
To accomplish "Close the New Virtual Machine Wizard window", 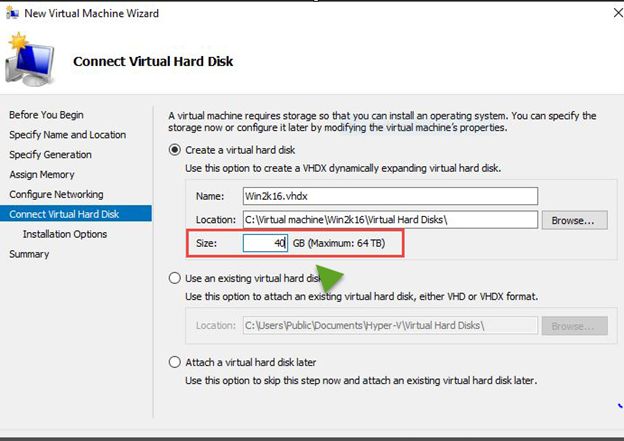I will [x=610, y=13].
